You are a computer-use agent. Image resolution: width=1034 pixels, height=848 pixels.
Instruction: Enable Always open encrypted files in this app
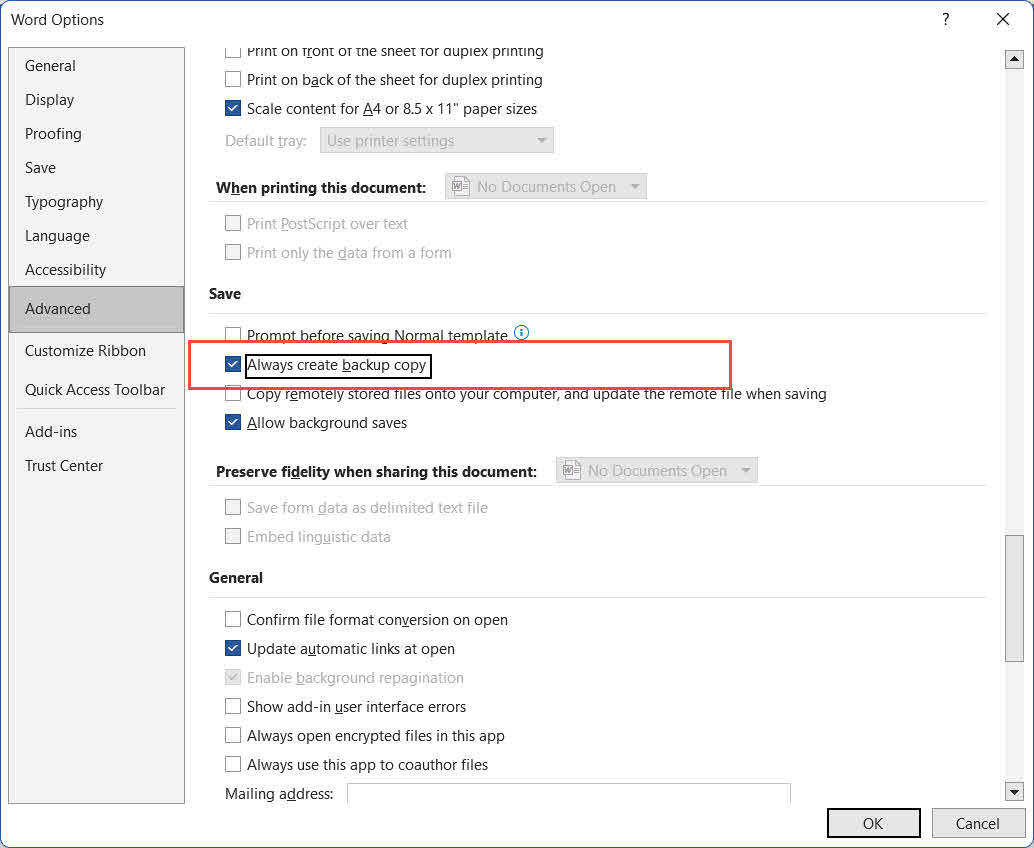point(233,736)
